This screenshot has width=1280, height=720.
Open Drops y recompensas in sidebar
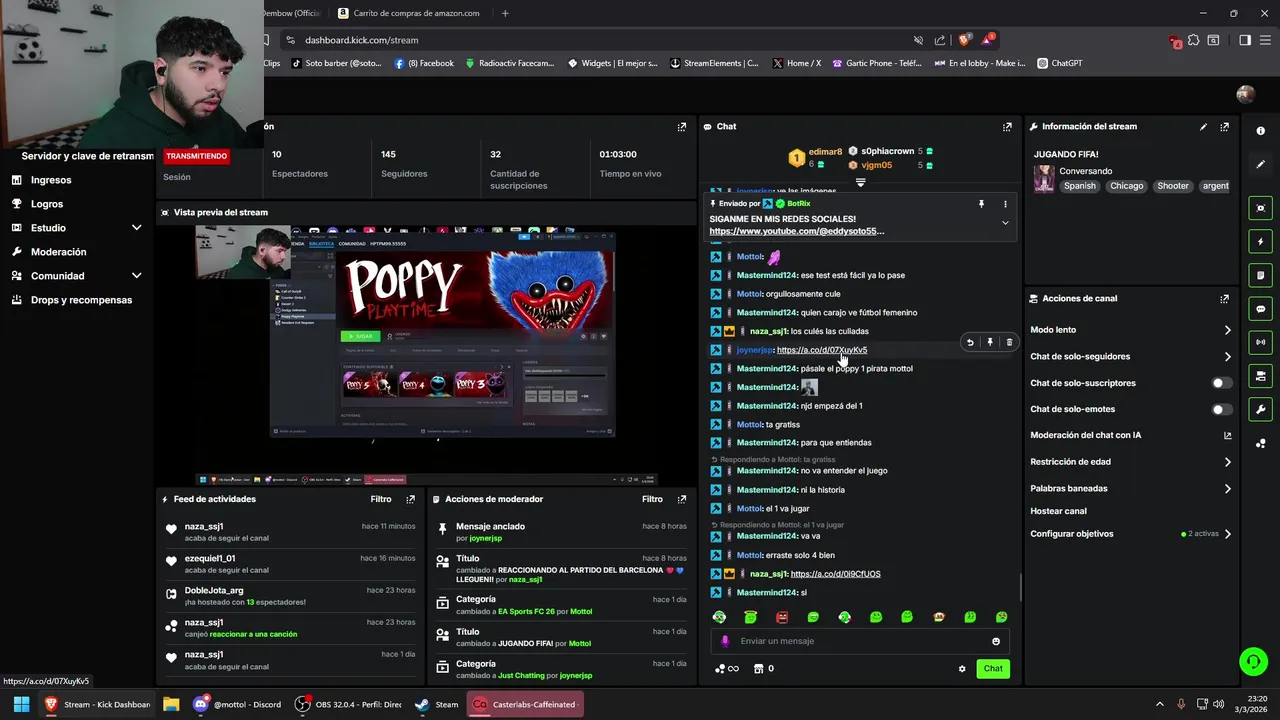[x=80, y=300]
